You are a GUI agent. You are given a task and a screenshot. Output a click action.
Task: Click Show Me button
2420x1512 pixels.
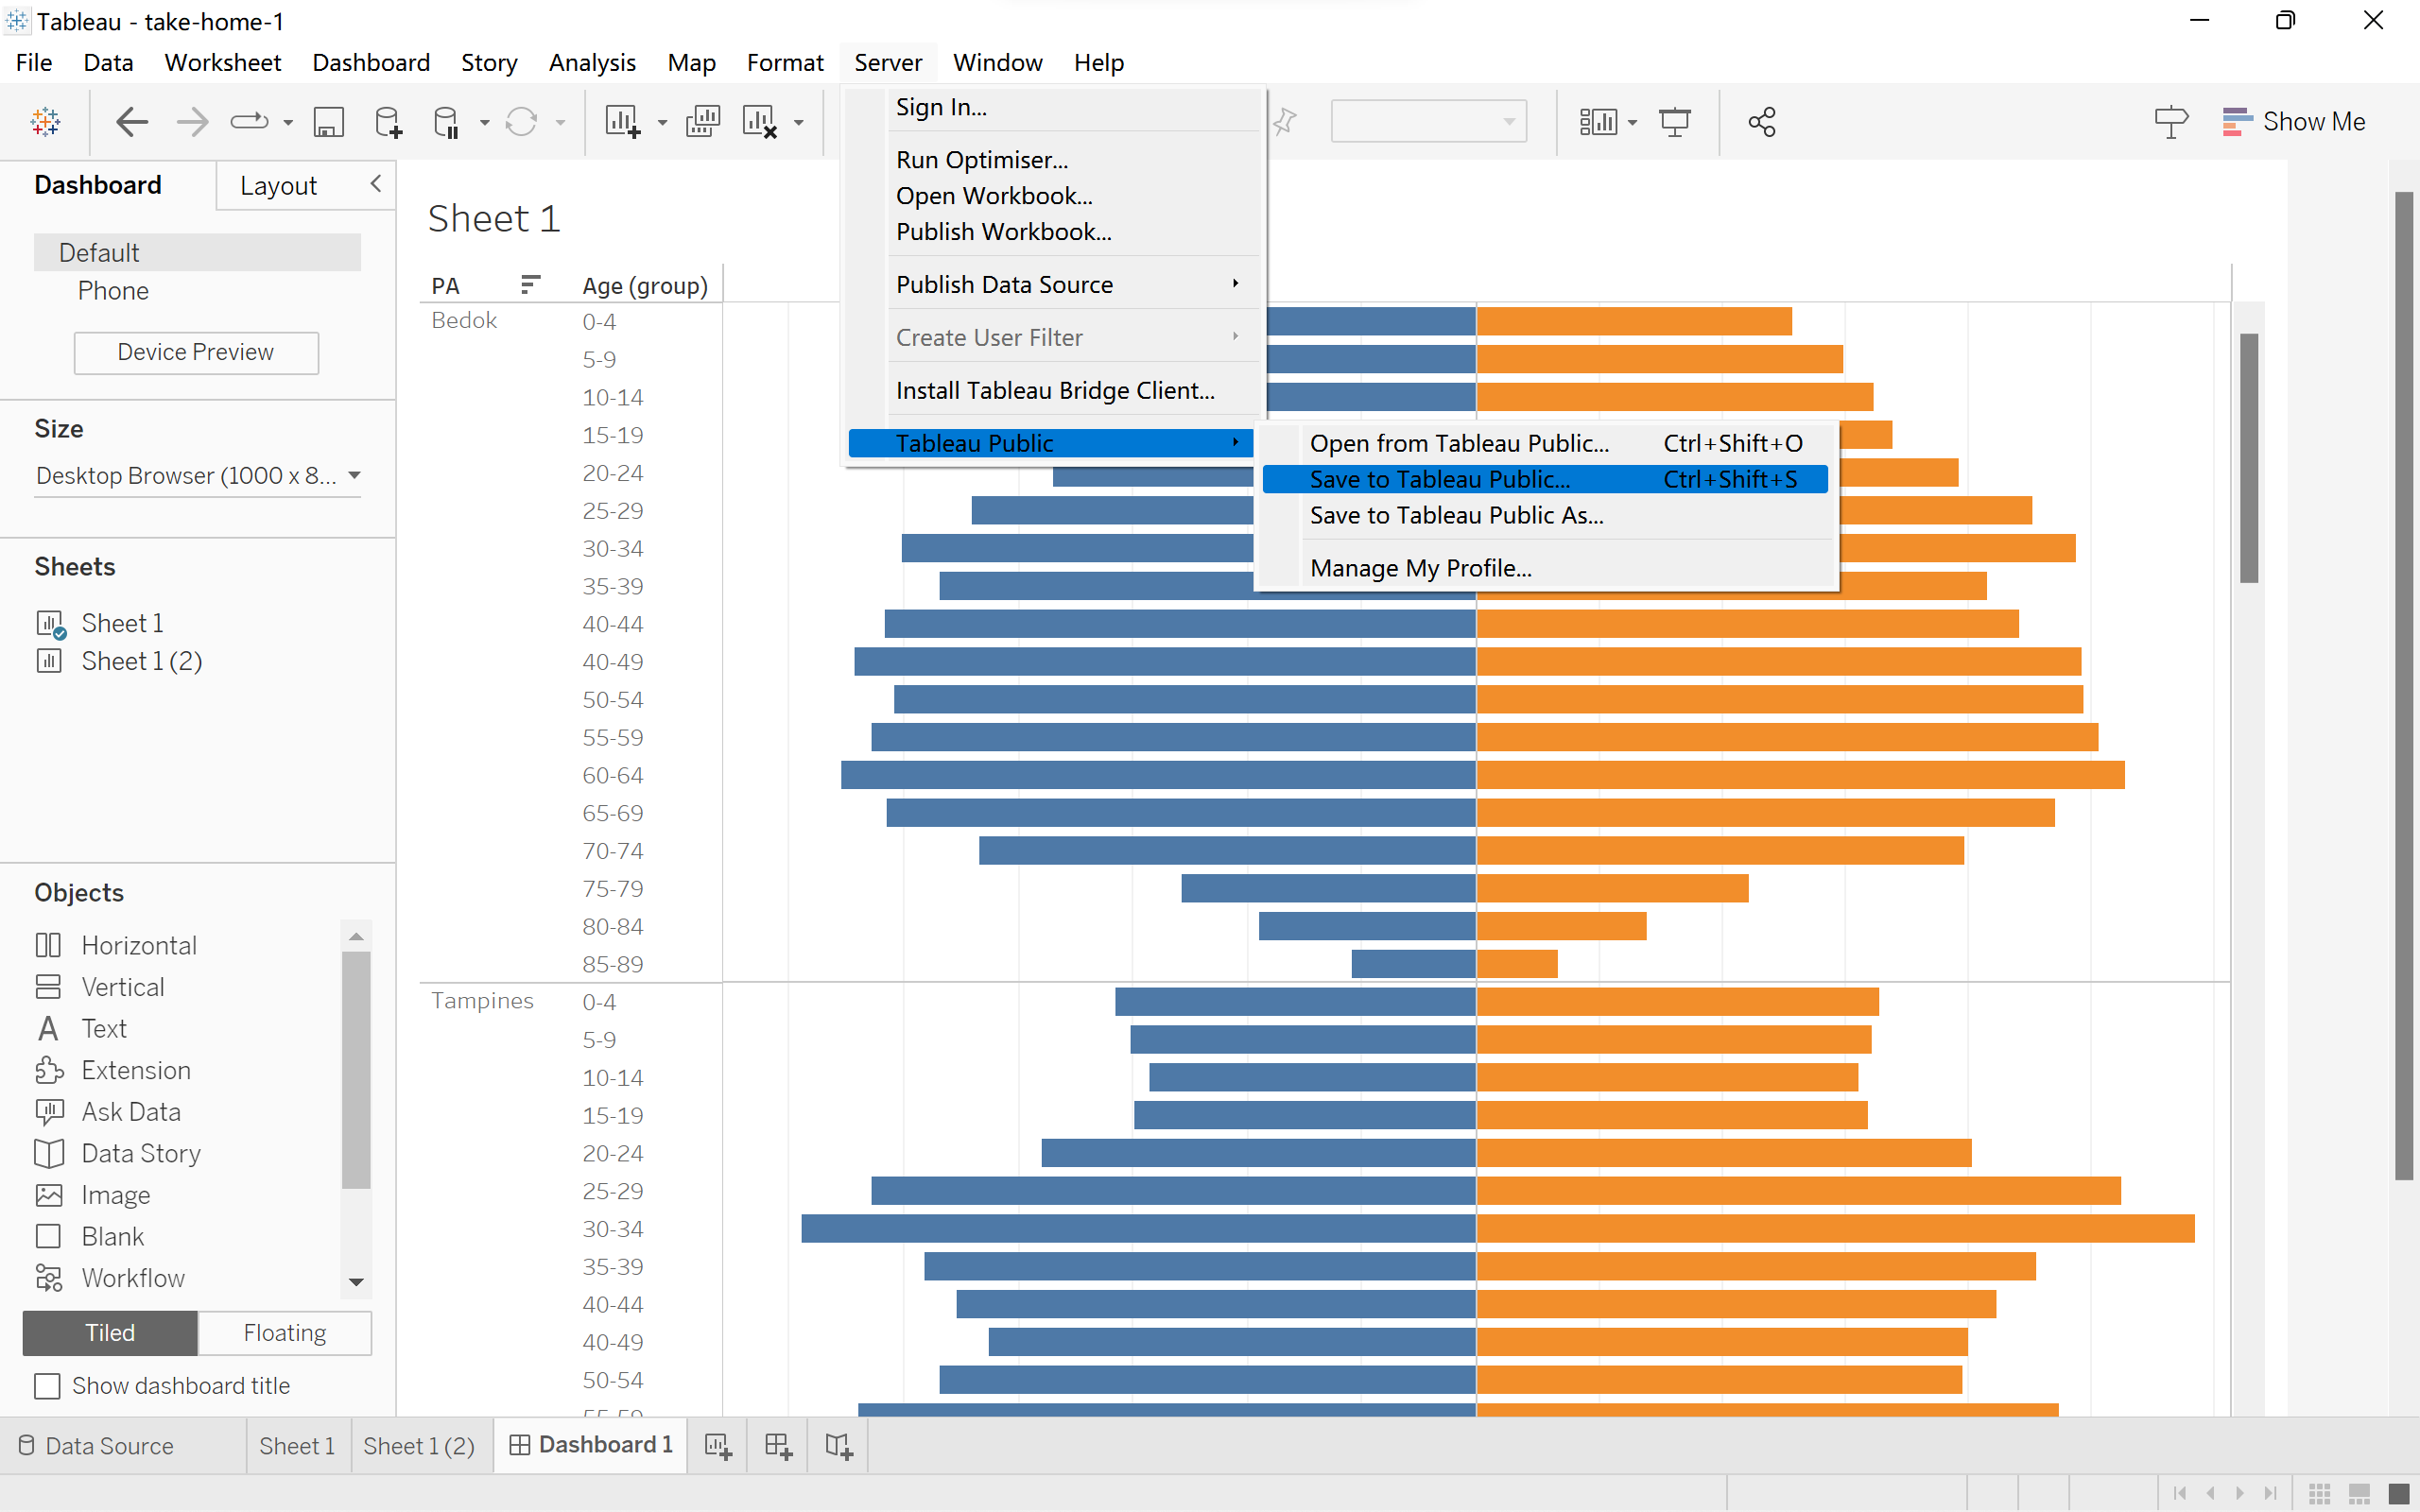[2294, 122]
